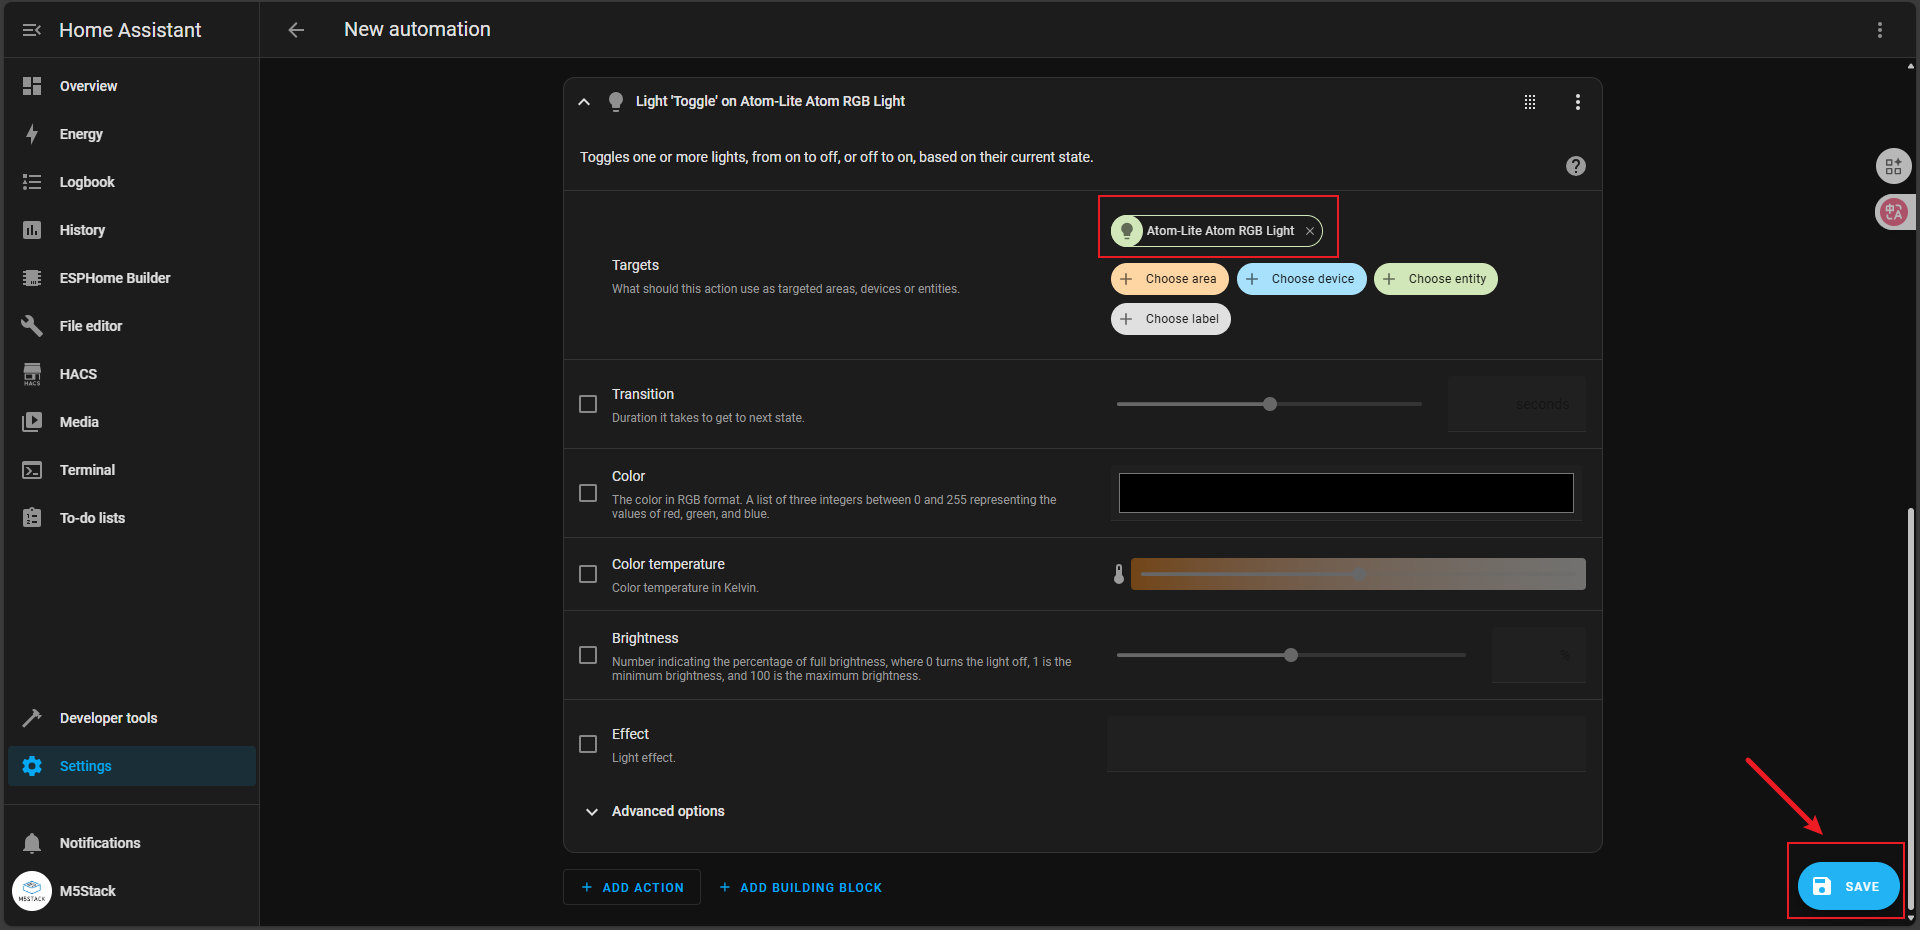Viewport: 1920px width, 930px height.
Task: Open Logbook in the sidebar
Action: [132, 182]
